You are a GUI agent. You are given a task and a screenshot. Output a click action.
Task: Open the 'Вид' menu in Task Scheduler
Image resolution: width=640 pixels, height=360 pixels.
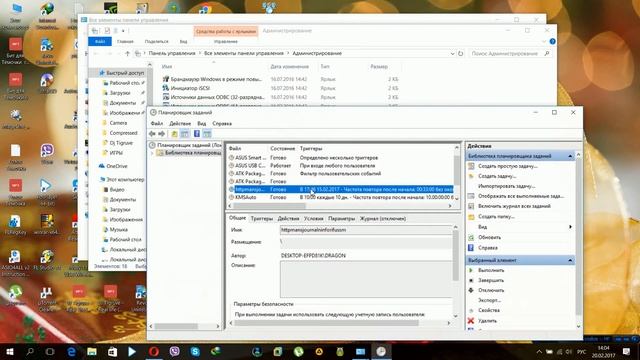click(202, 124)
